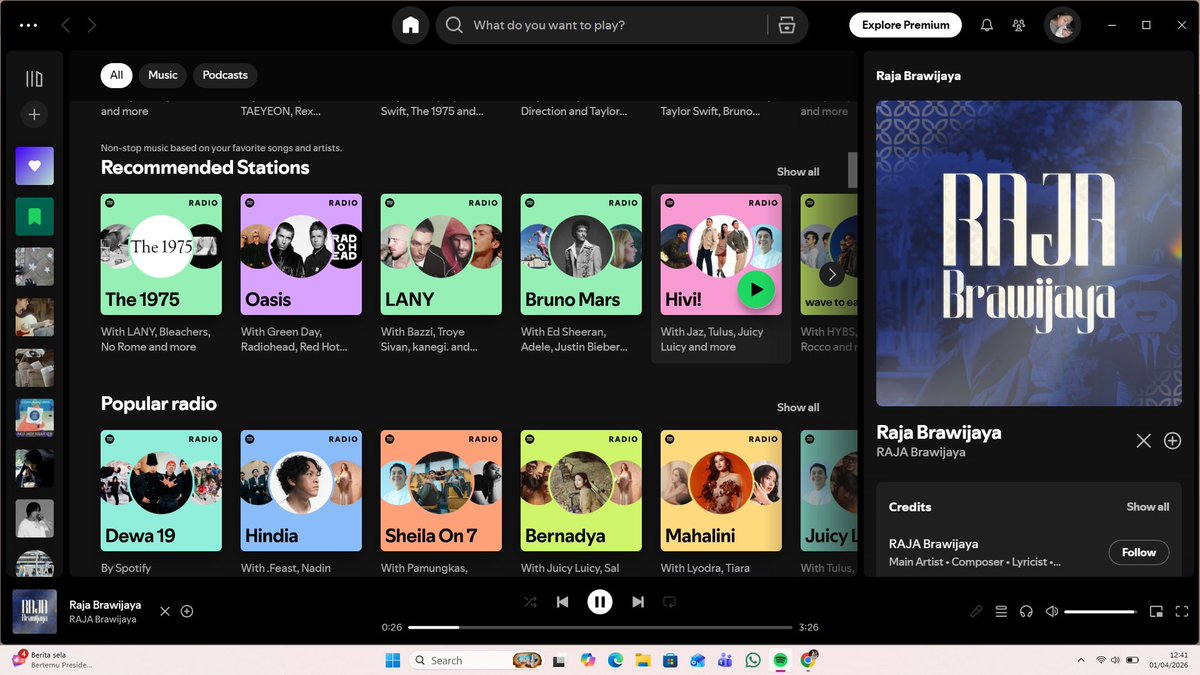Adjust the volume slider
Viewport: 1200px width, 675px height.
tap(1100, 611)
